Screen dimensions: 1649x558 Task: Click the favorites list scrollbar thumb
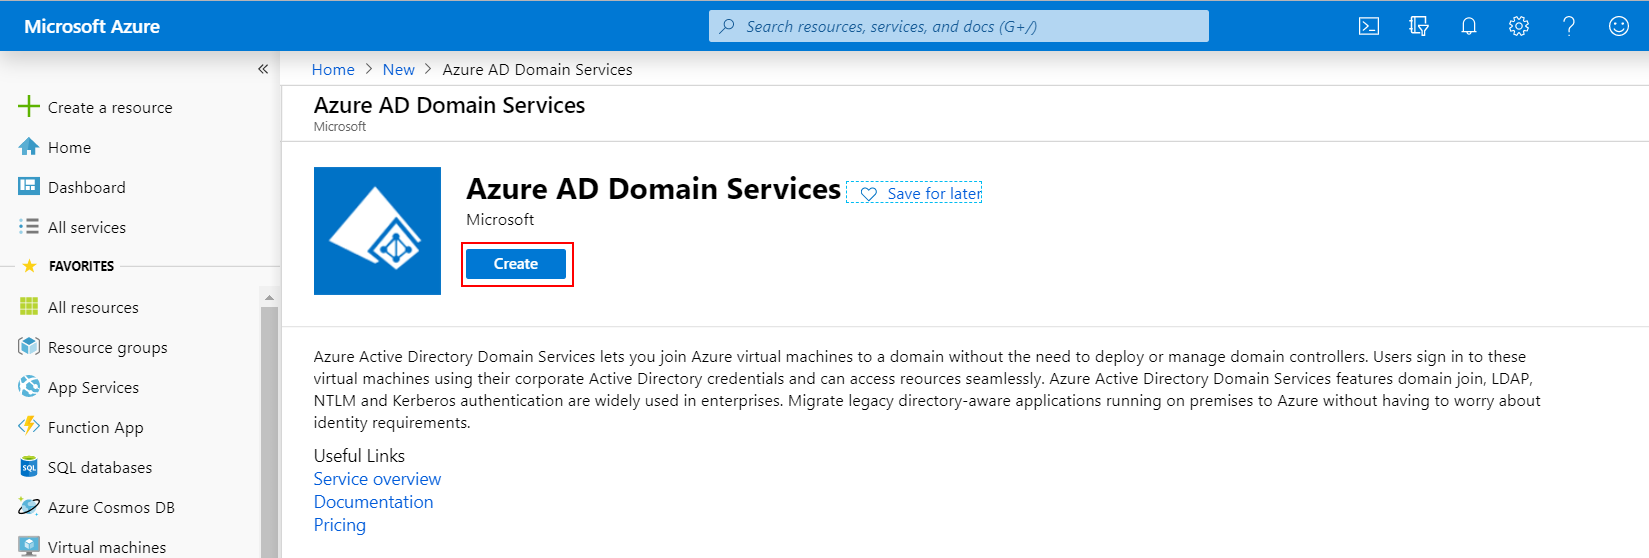(x=269, y=432)
